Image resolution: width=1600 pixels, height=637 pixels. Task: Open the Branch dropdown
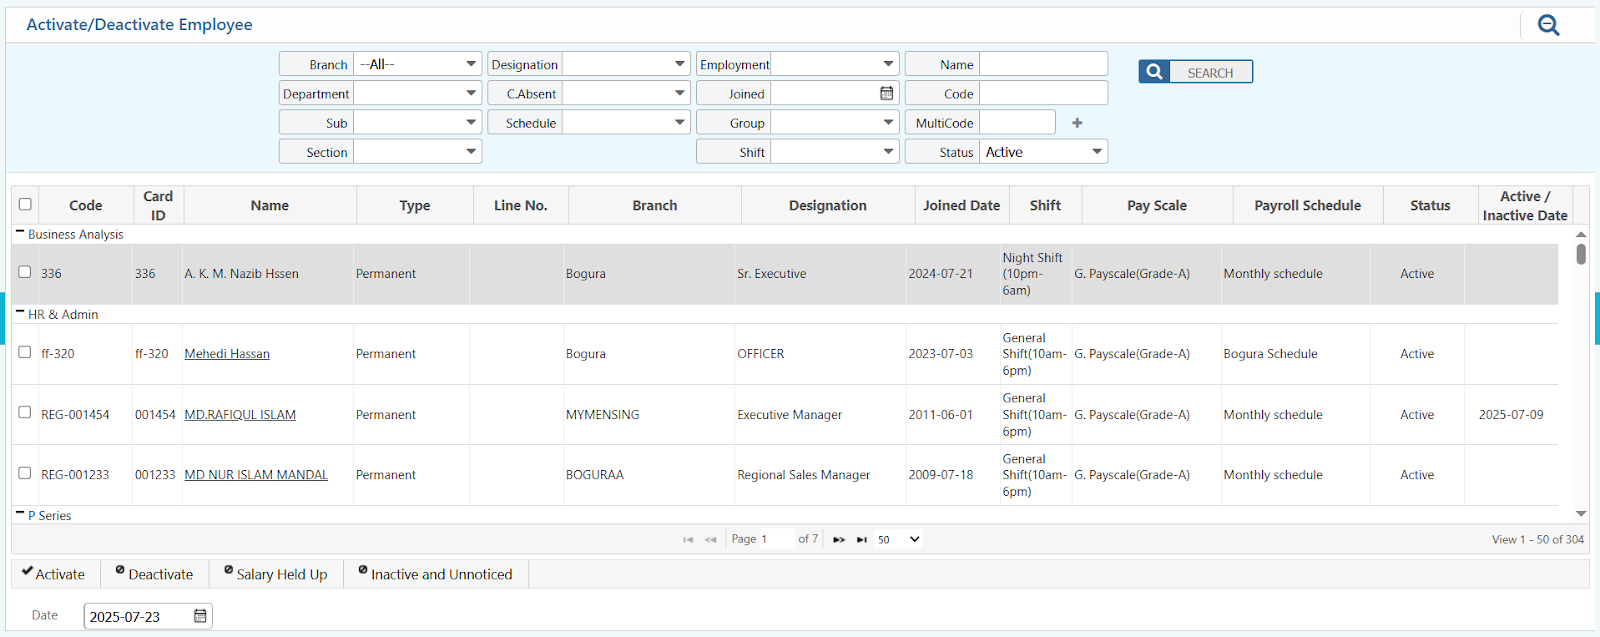417,64
